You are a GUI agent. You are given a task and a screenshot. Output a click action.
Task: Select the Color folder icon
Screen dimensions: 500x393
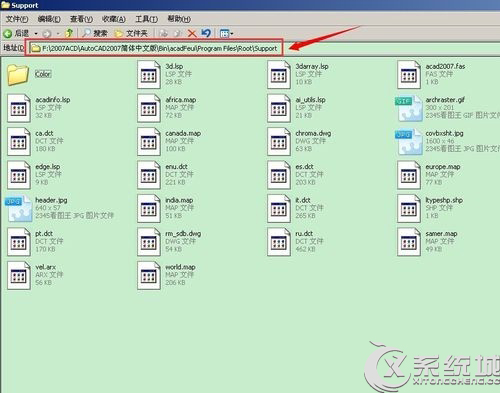18,74
